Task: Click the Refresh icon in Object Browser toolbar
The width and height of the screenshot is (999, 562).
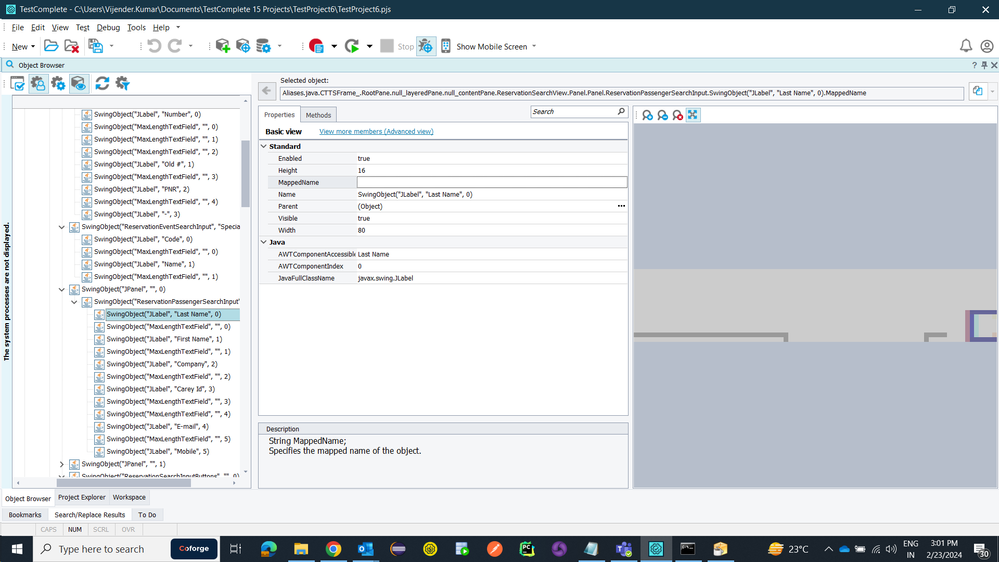Action: [x=102, y=83]
